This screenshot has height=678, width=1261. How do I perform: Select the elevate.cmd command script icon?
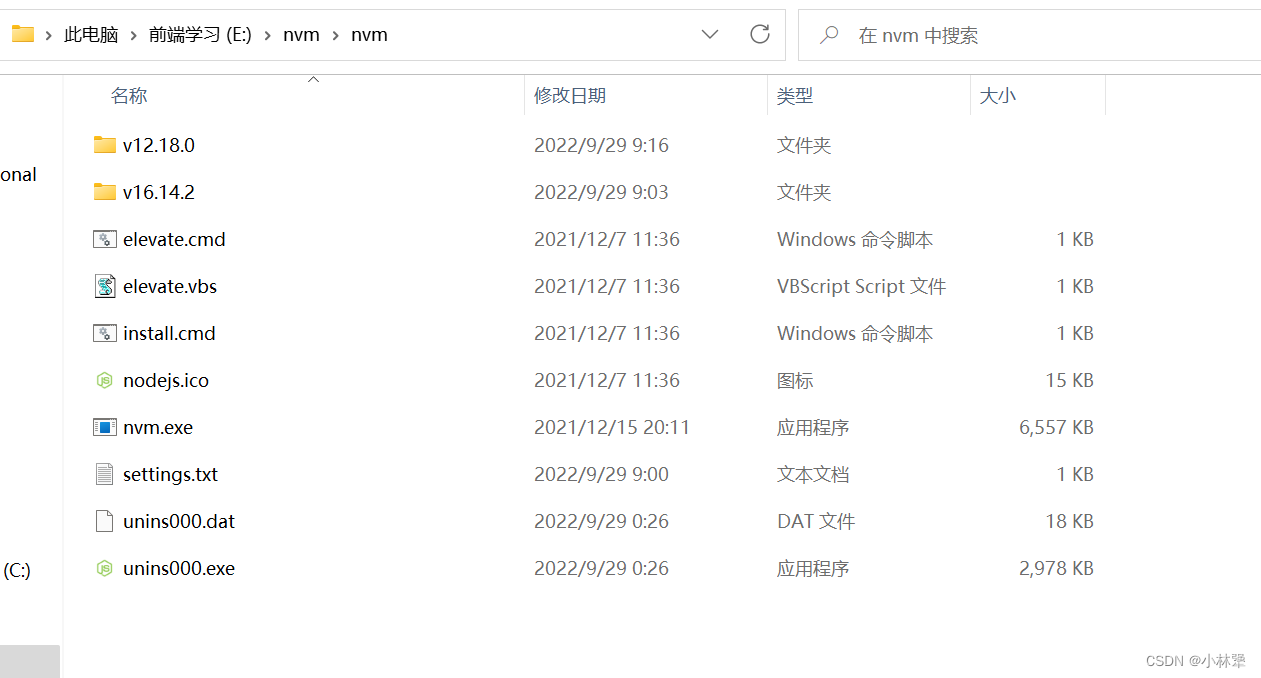[x=105, y=239]
